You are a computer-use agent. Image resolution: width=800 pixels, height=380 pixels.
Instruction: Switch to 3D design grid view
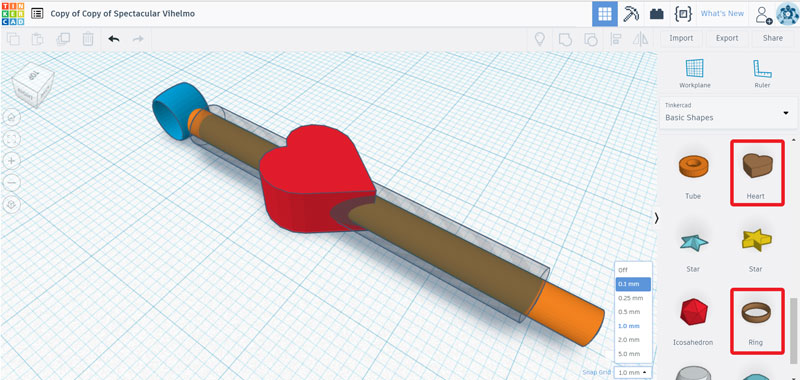(x=605, y=14)
